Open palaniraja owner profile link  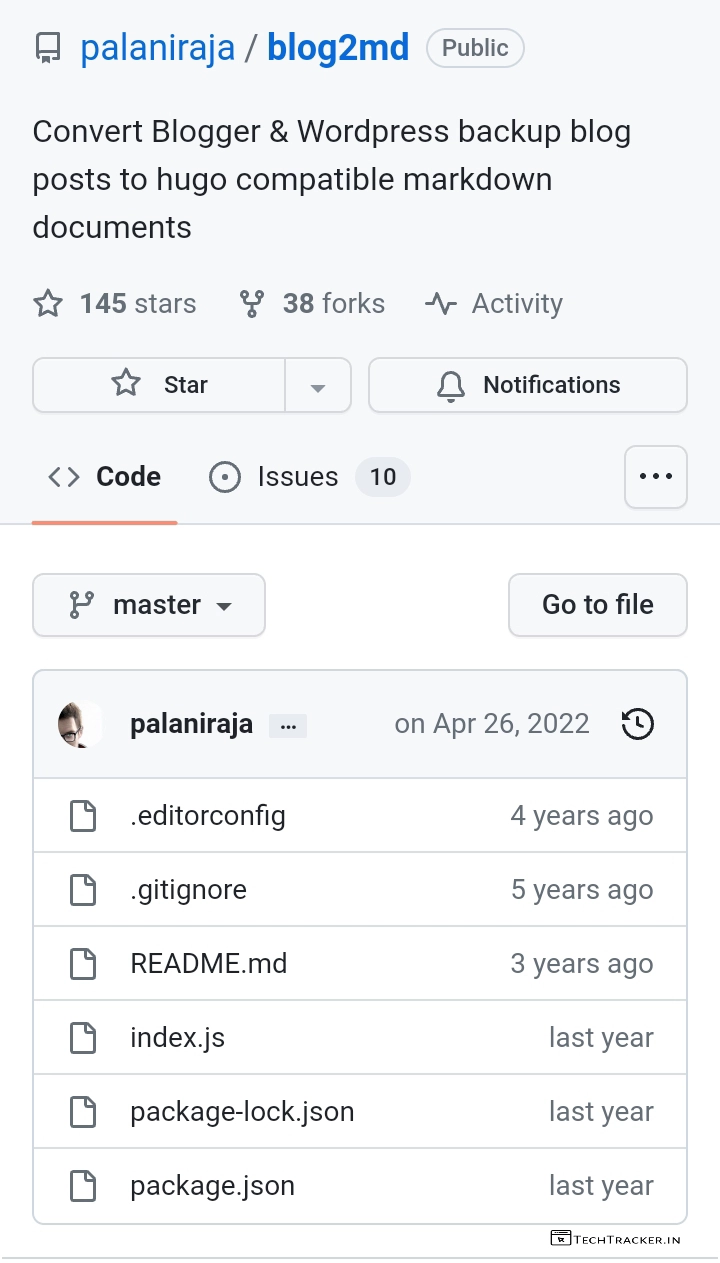(157, 48)
